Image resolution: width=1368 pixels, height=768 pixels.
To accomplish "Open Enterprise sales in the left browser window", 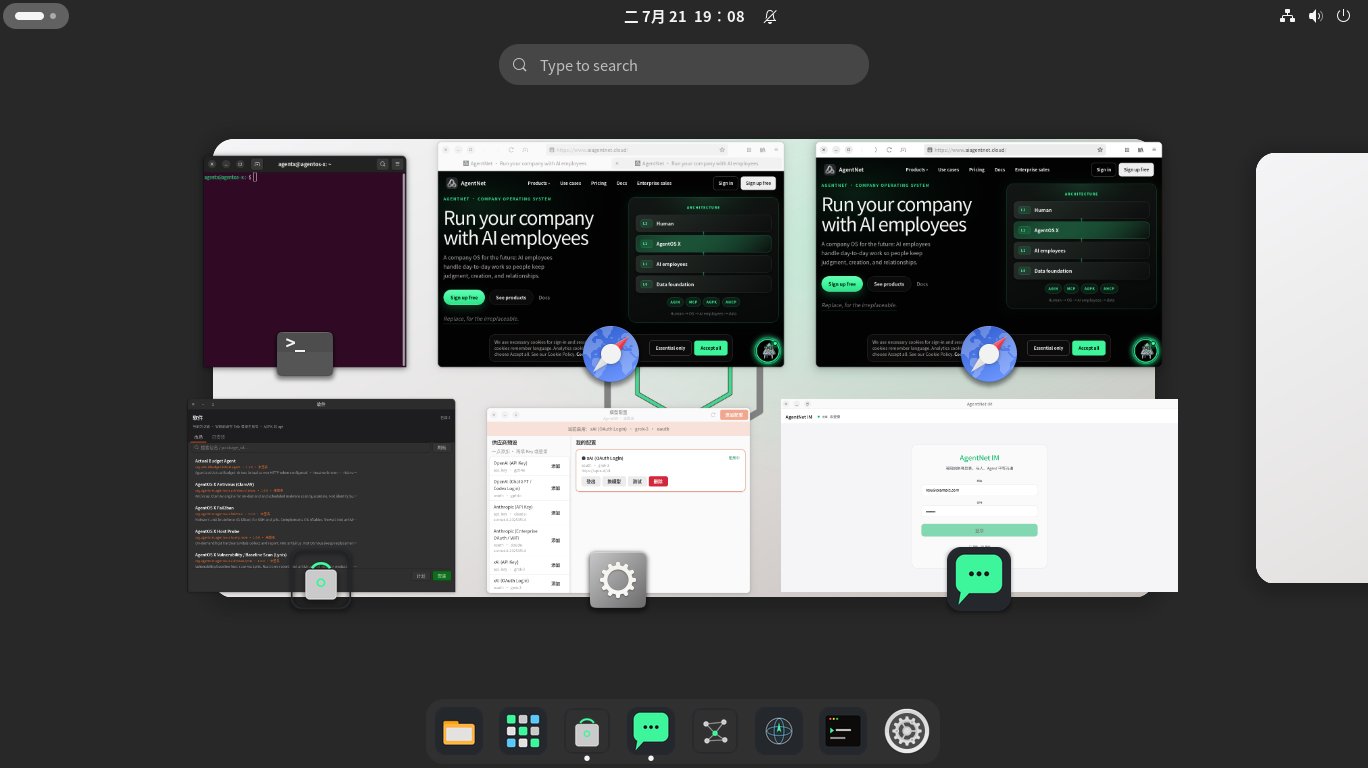I will pos(654,183).
